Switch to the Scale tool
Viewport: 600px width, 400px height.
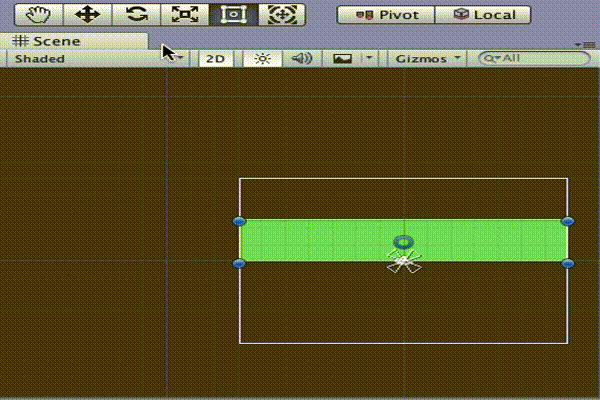(x=185, y=15)
